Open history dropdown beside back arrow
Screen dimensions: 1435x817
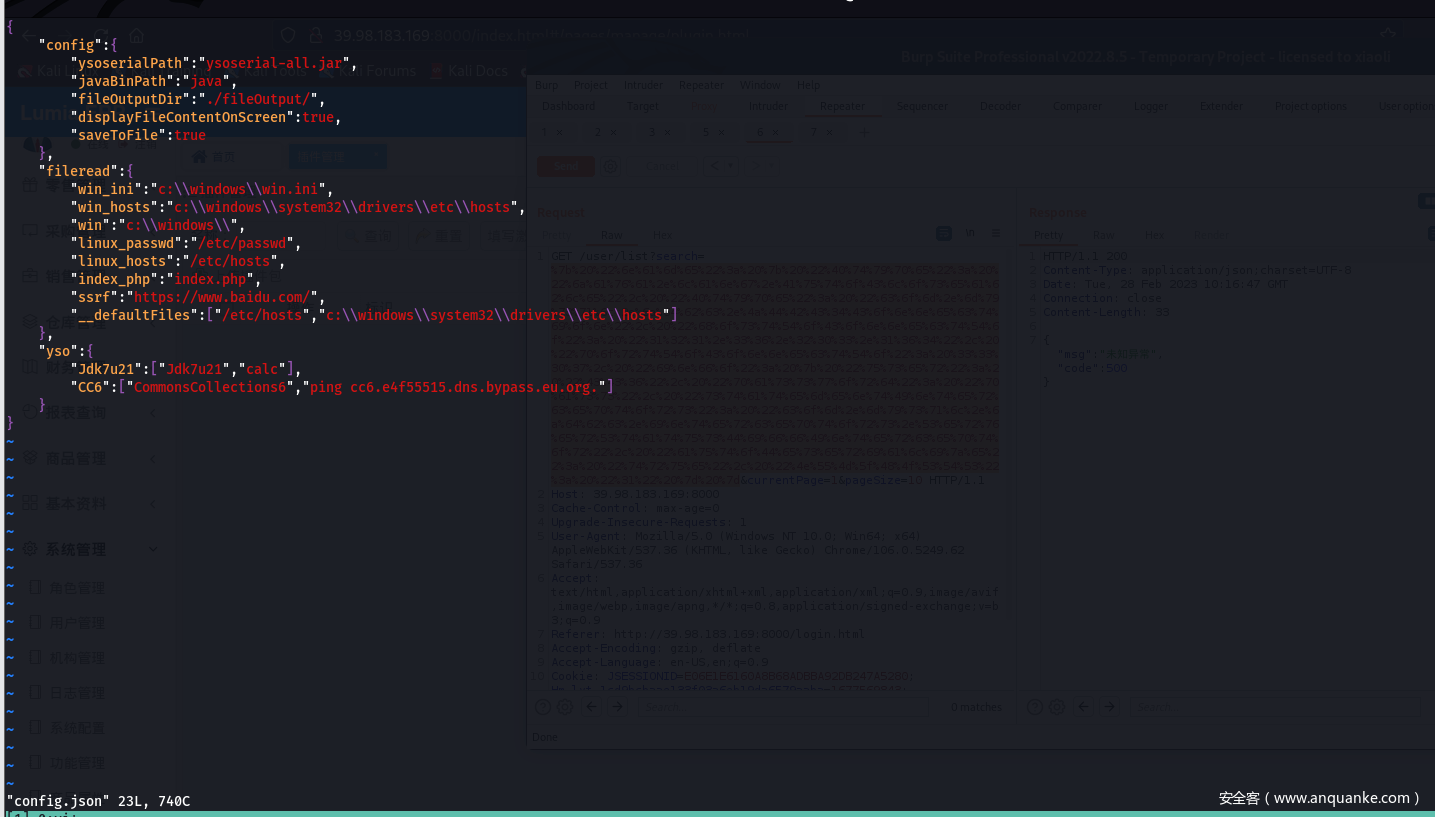730,167
